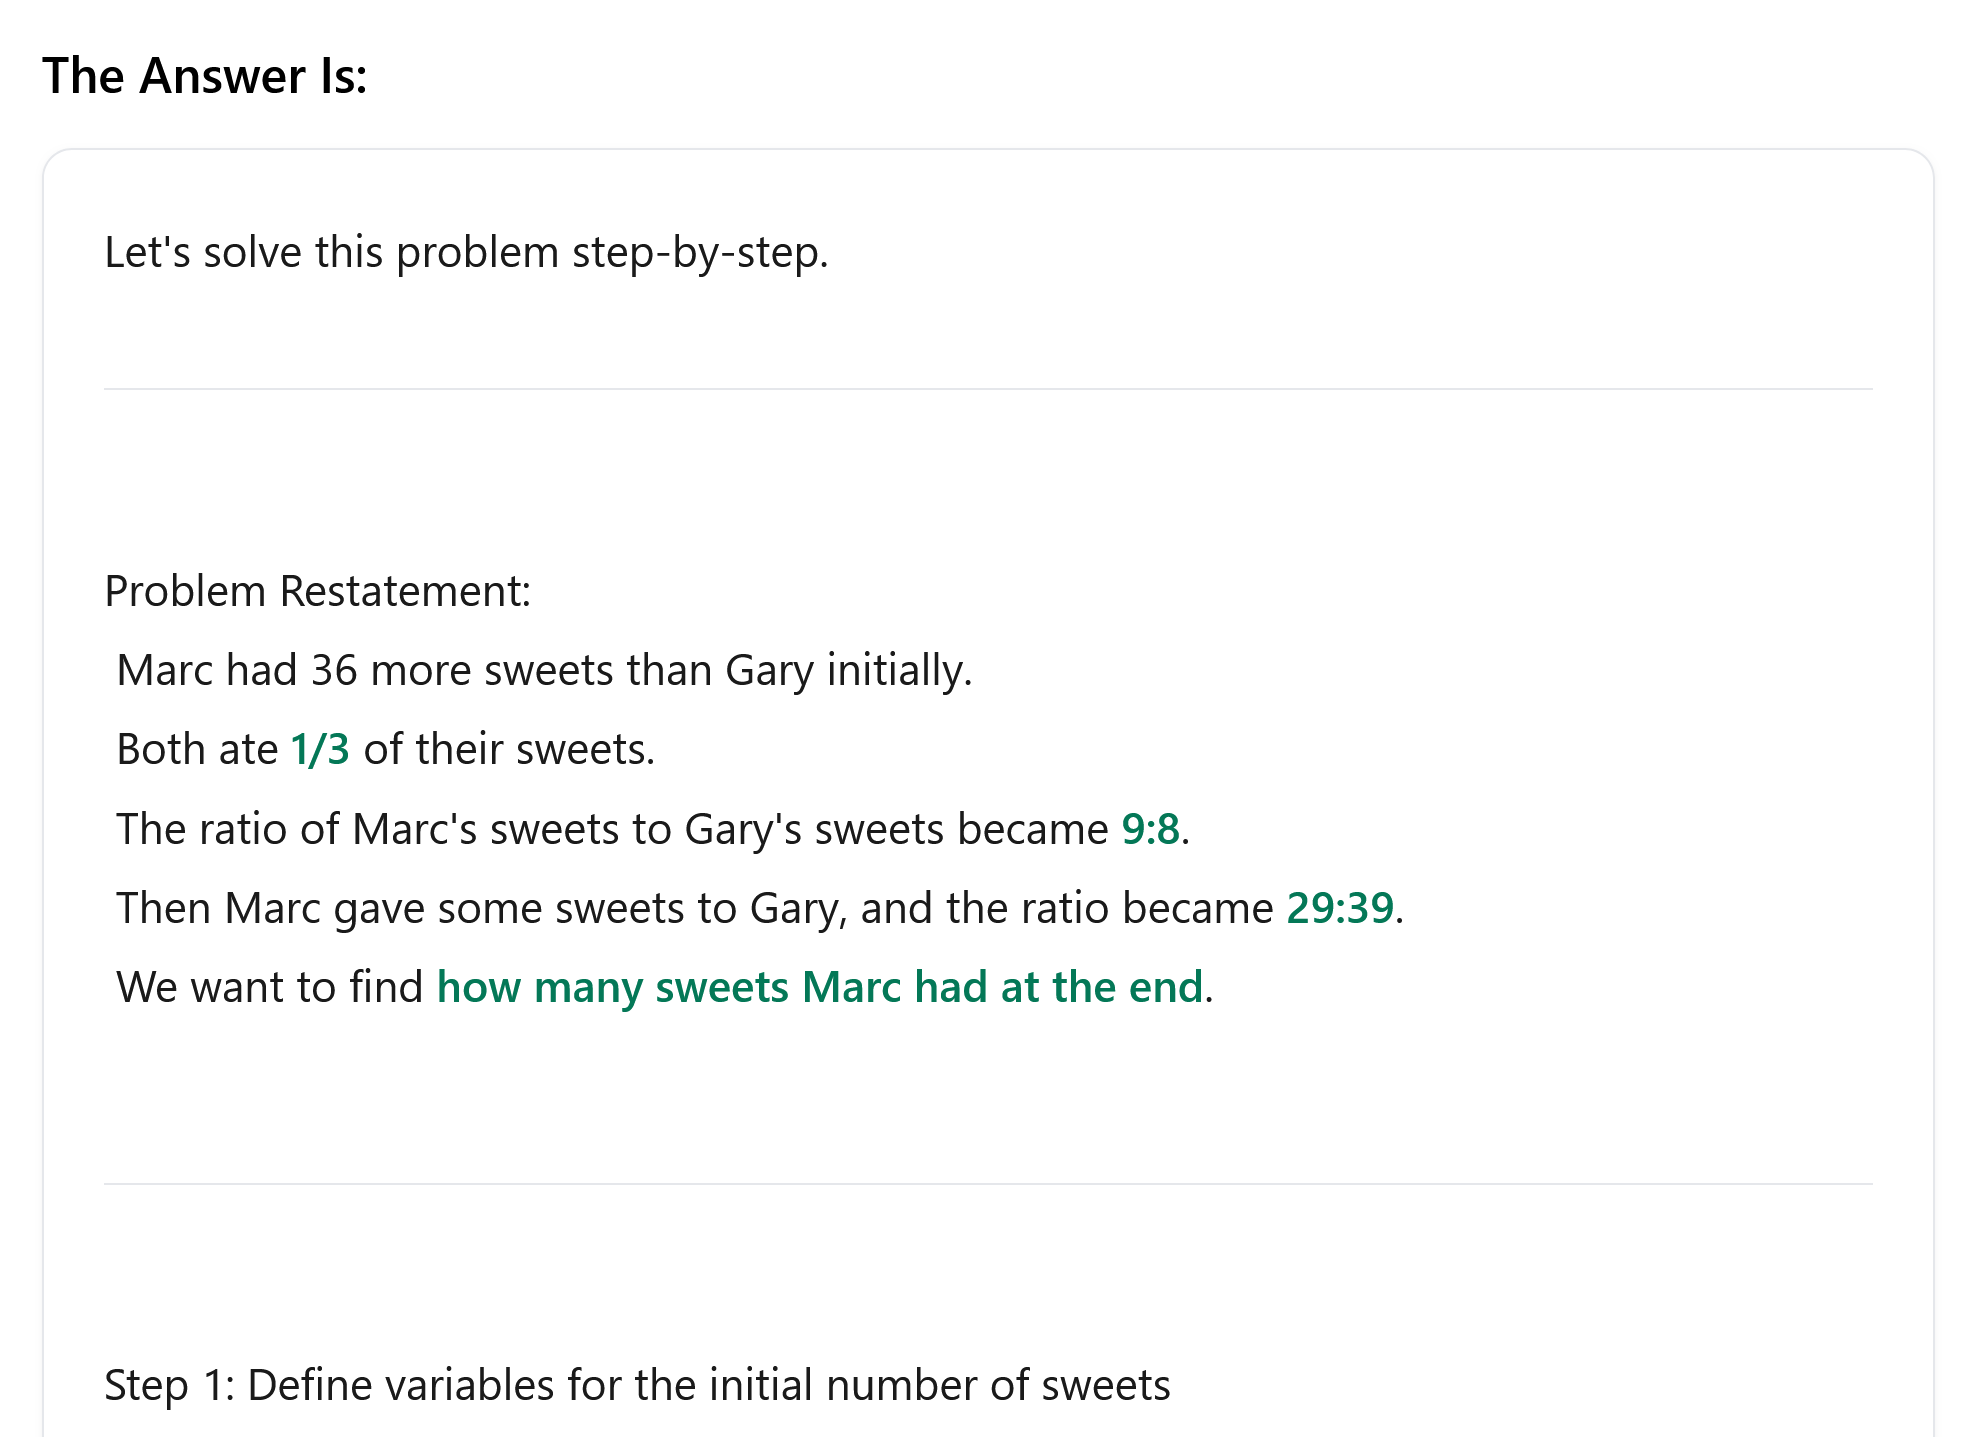Click the divider line above Step 1
This screenshot has height=1437, width=1977.
tap(988, 1184)
